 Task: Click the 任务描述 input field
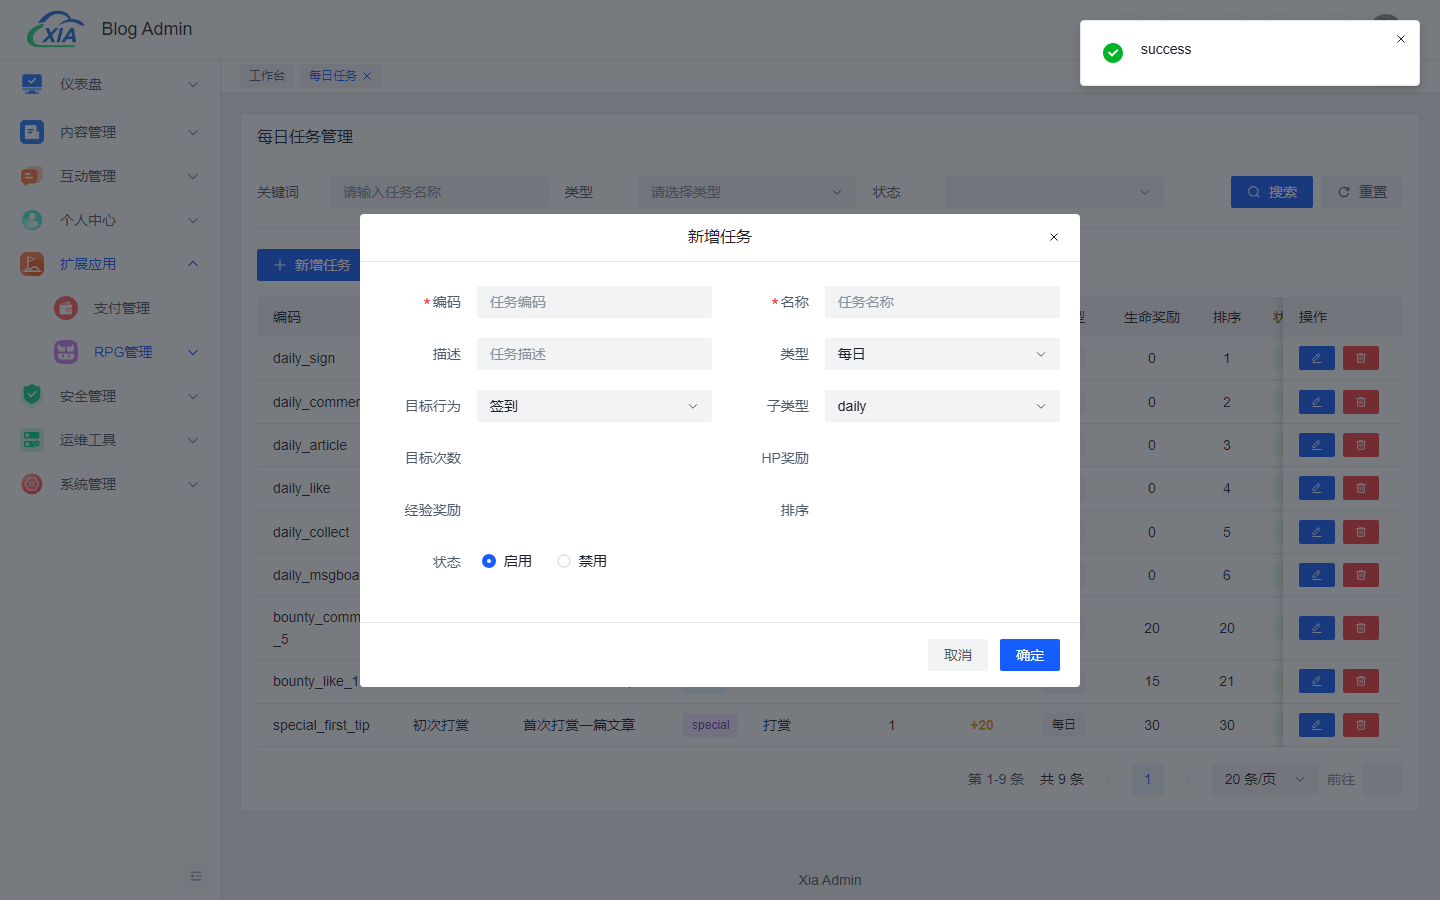[x=594, y=354]
